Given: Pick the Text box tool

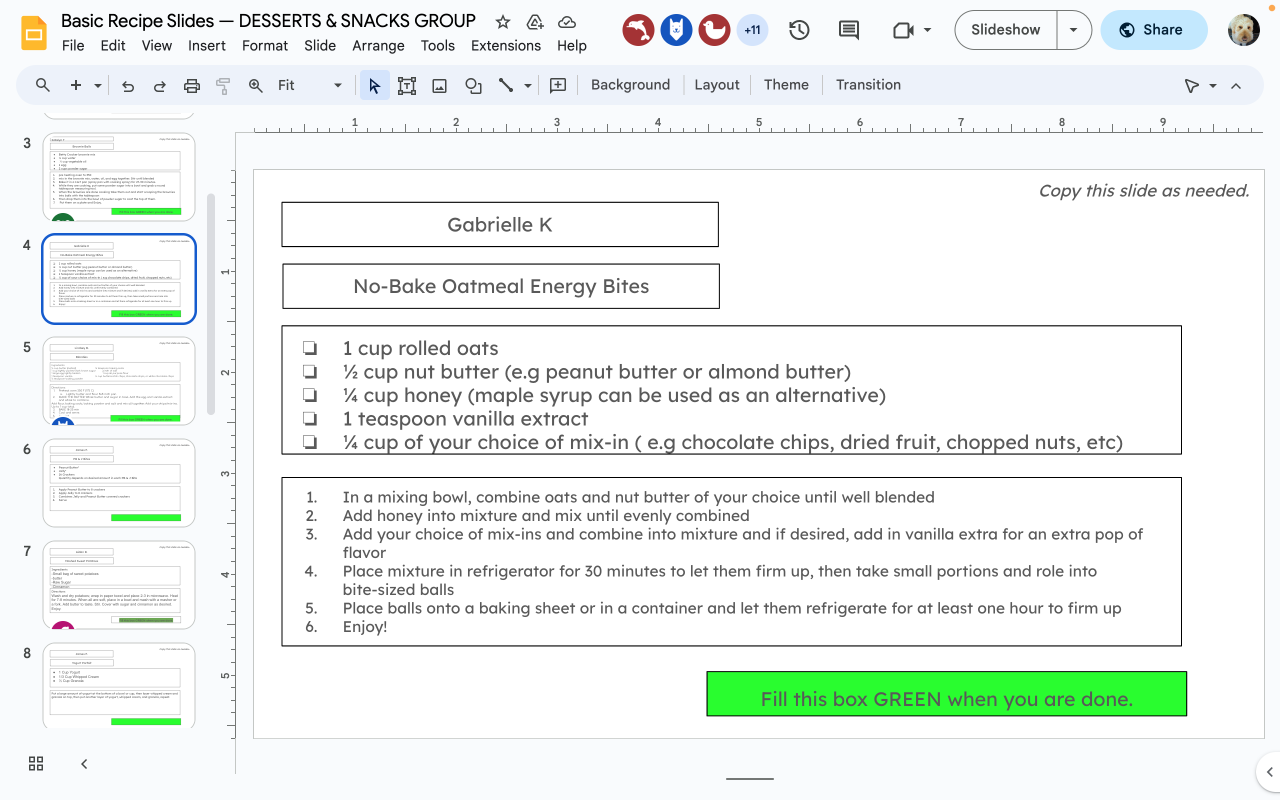Looking at the screenshot, I should click(407, 85).
